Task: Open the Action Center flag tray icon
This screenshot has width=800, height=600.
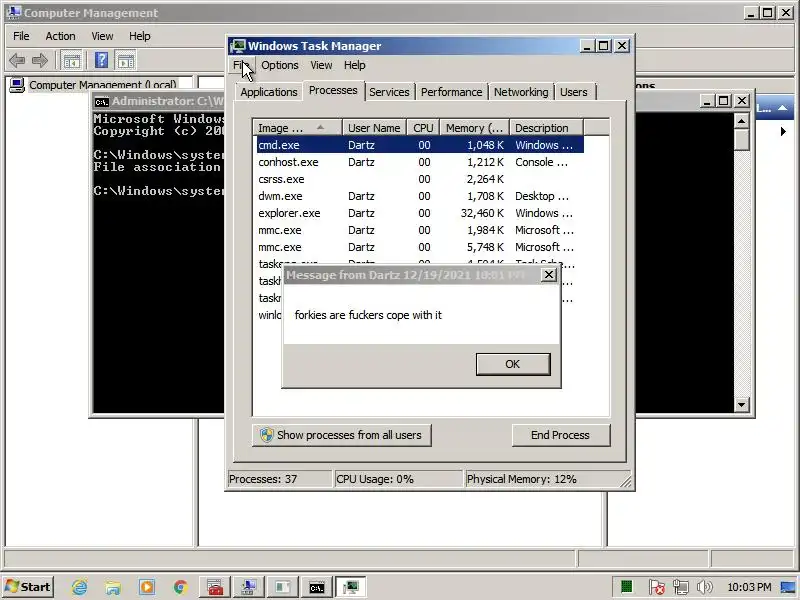Action: (657, 587)
